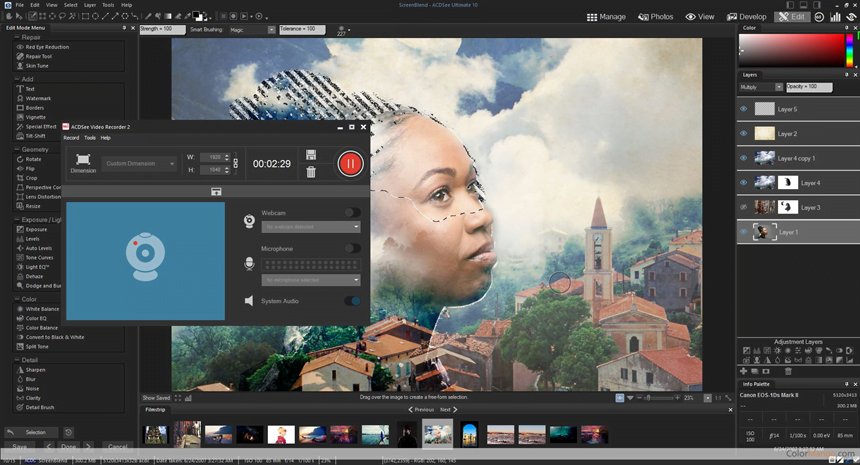Collapse the Repair group
The height and width of the screenshot is (465, 860).
tap(16, 37)
